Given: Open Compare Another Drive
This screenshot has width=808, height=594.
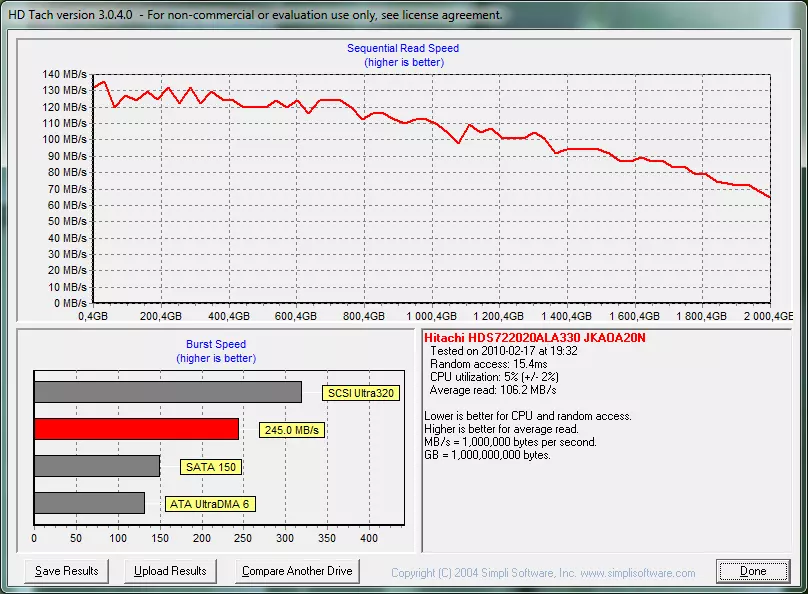Looking at the screenshot, I should pyautogui.click(x=297, y=571).
